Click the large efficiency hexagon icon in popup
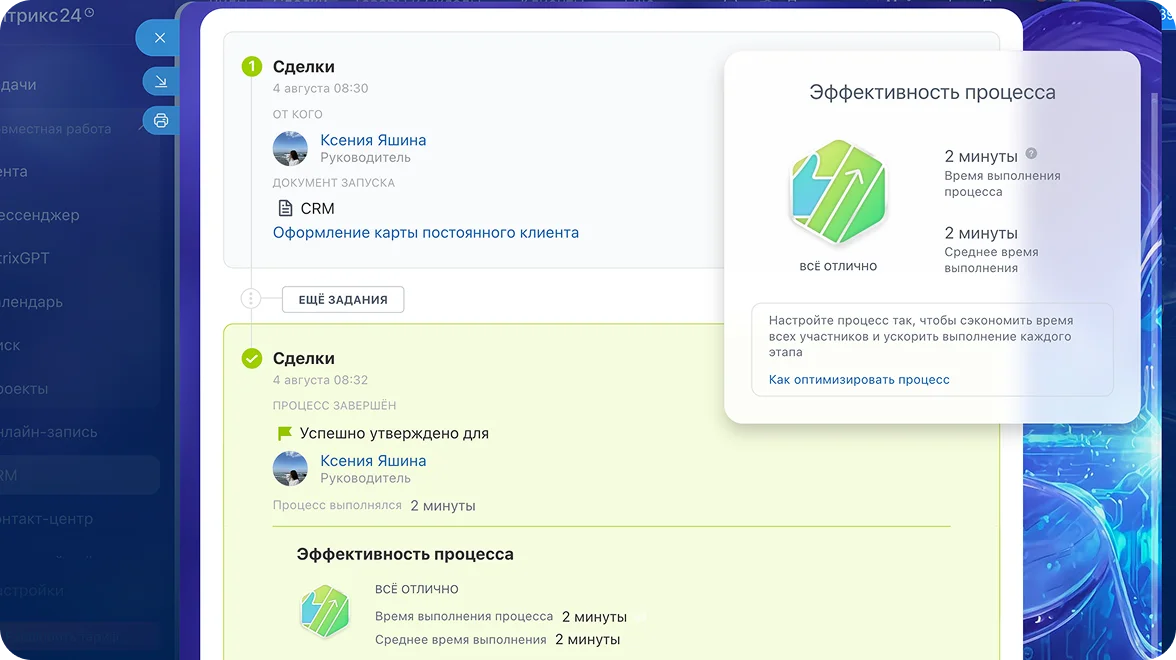The image size is (1176, 660). click(838, 193)
